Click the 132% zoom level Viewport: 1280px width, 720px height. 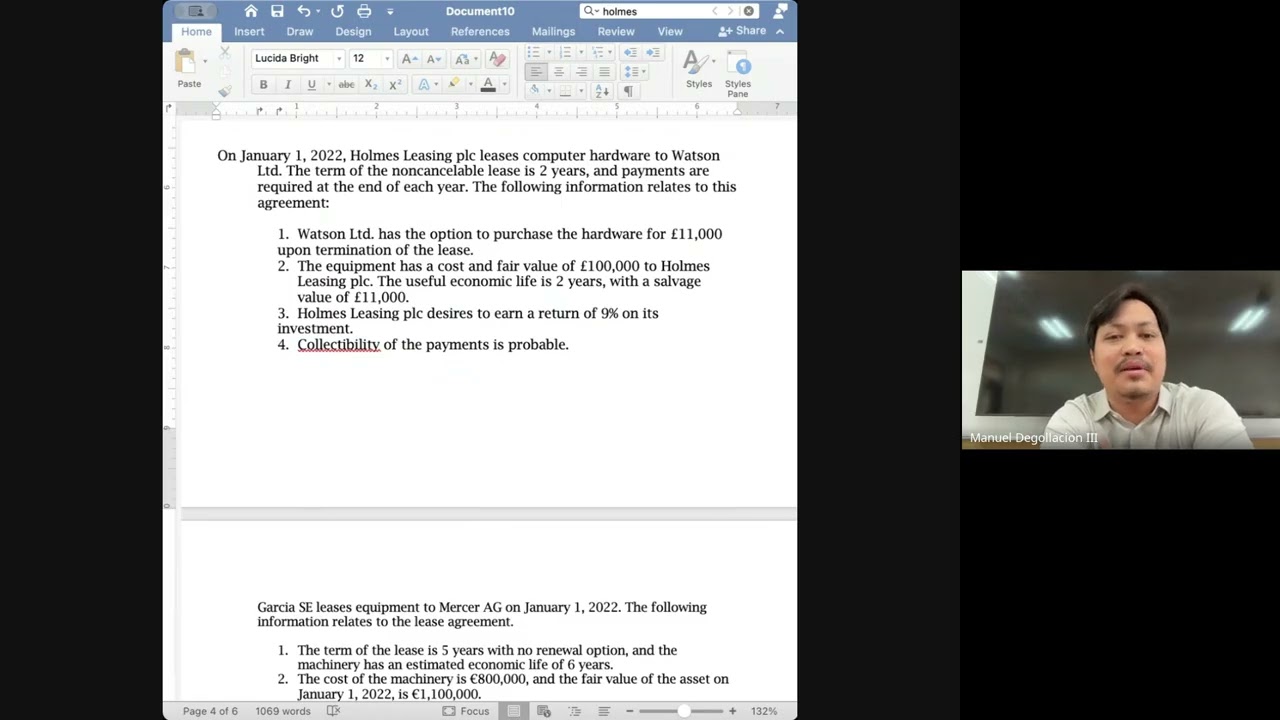click(x=764, y=711)
